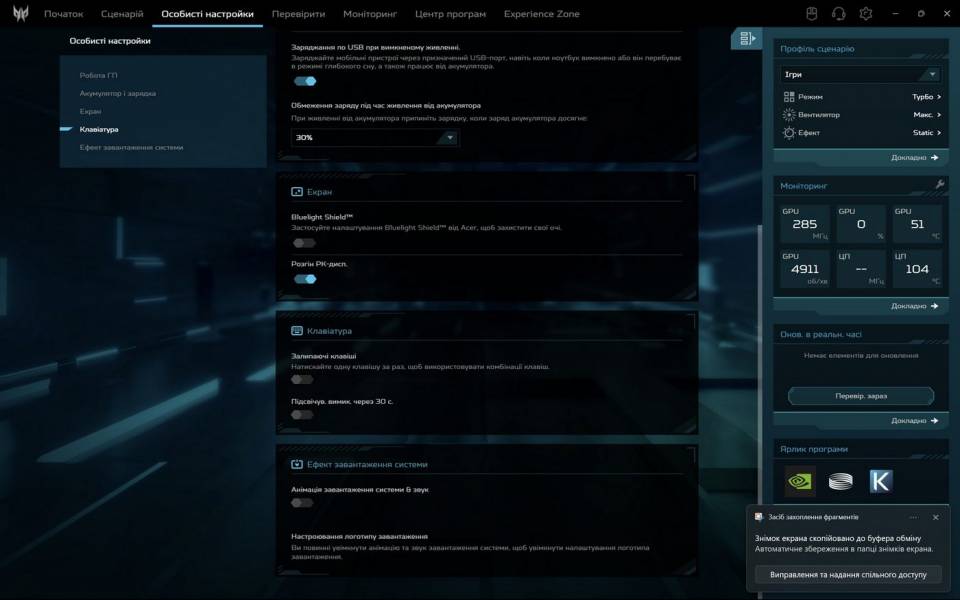Open the gear settings icon
The width and height of the screenshot is (960, 600).
pyautogui.click(x=866, y=14)
